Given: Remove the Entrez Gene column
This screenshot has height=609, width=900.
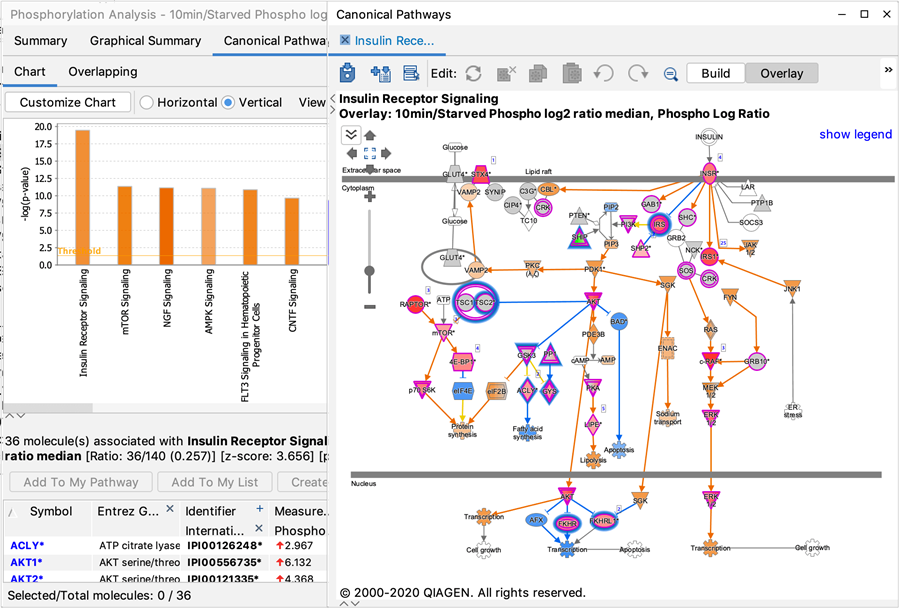Looking at the screenshot, I should pyautogui.click(x=169, y=510).
